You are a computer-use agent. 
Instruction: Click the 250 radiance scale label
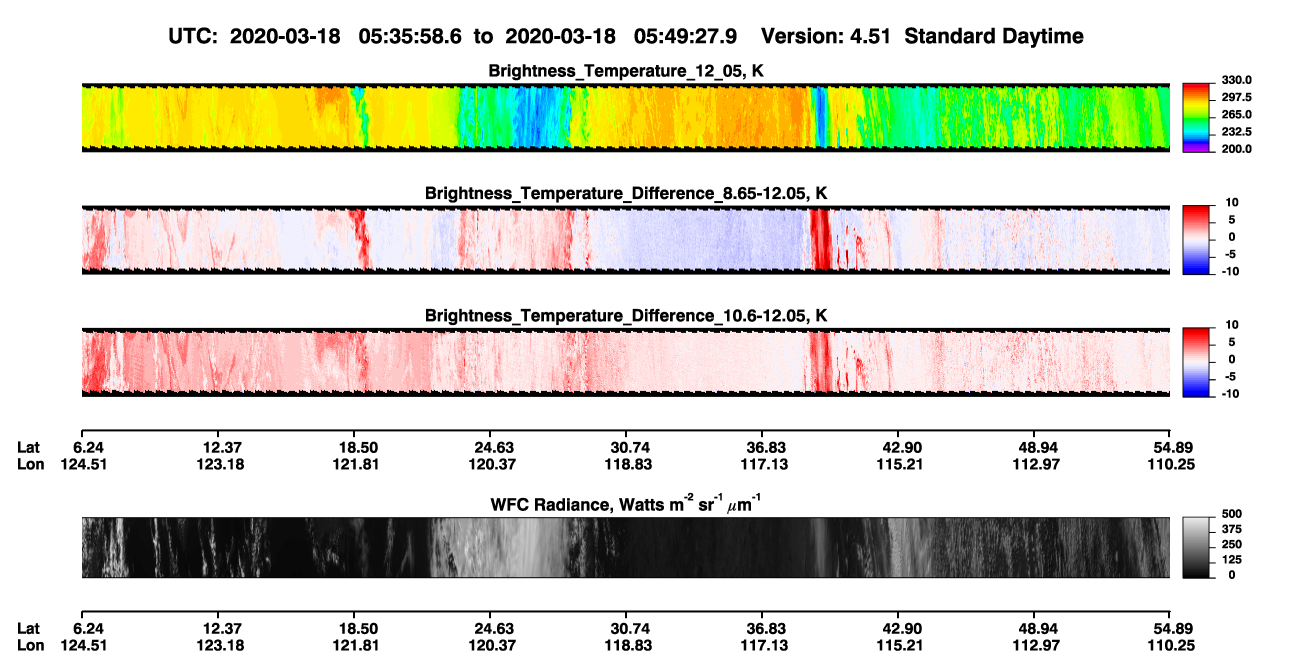1230,544
